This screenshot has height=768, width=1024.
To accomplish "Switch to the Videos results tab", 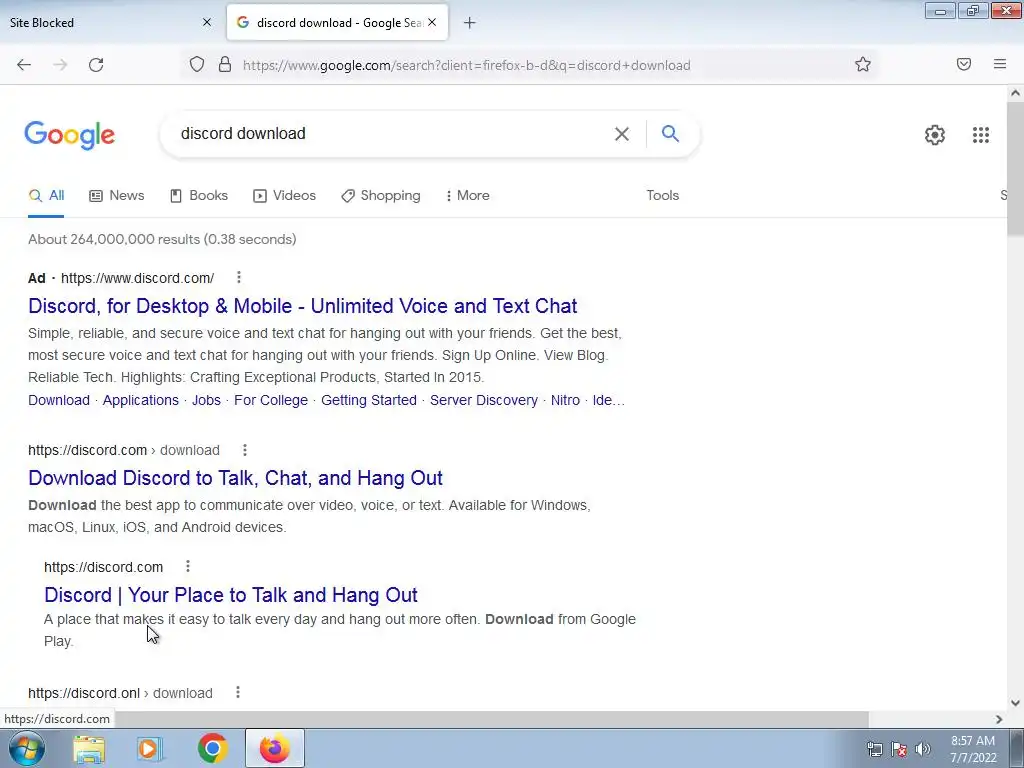I will click(285, 195).
